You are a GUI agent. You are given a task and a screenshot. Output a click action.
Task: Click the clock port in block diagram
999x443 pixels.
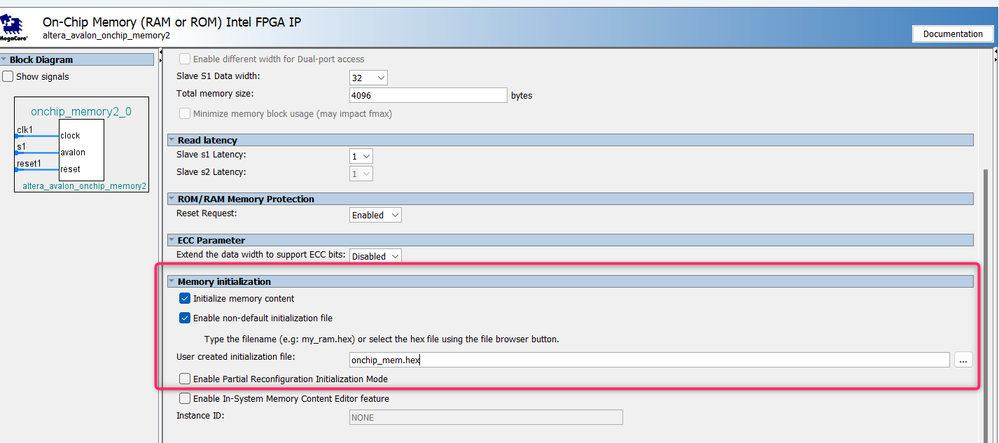pyautogui.click(x=70, y=136)
